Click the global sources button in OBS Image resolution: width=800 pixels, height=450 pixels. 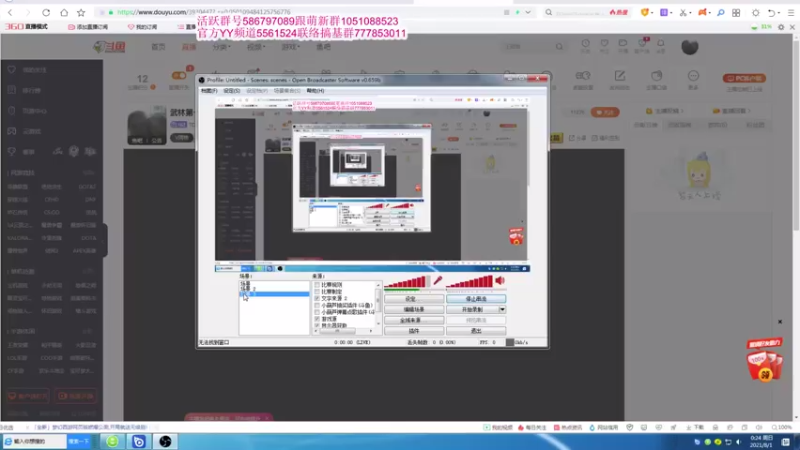414,320
